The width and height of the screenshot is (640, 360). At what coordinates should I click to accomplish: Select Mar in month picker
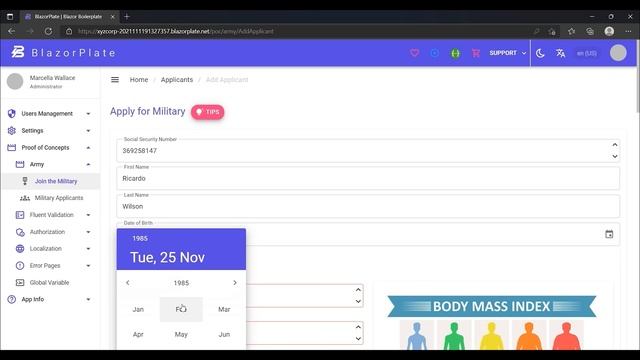224,309
